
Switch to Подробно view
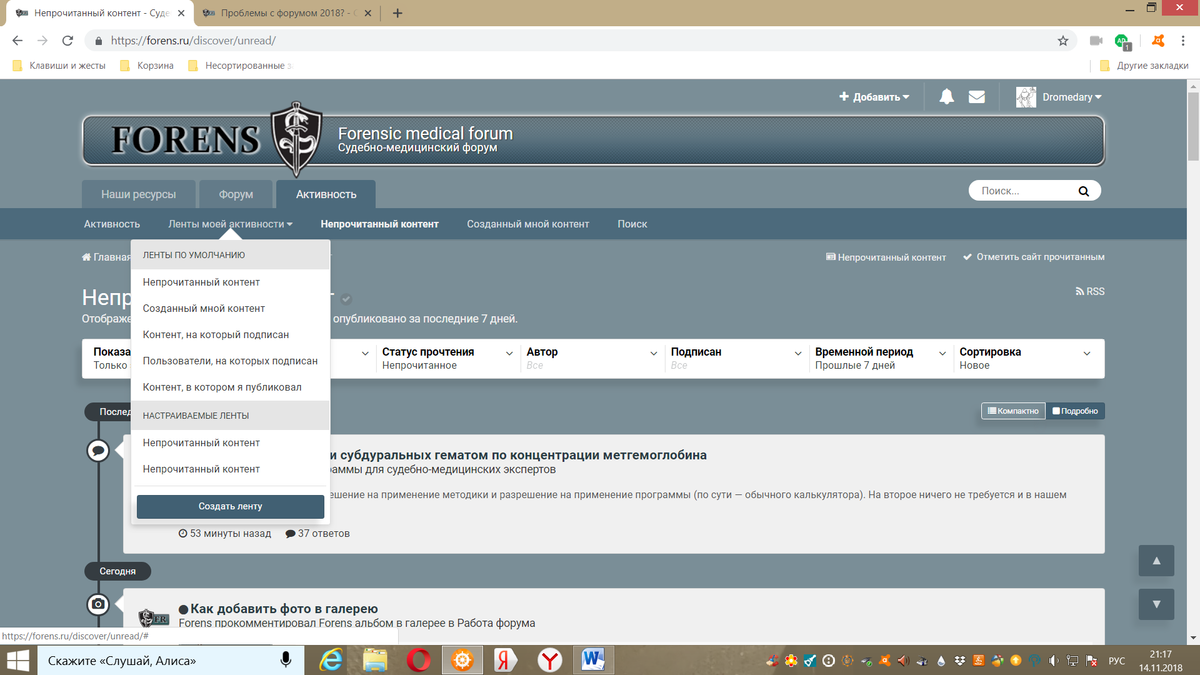1075,411
